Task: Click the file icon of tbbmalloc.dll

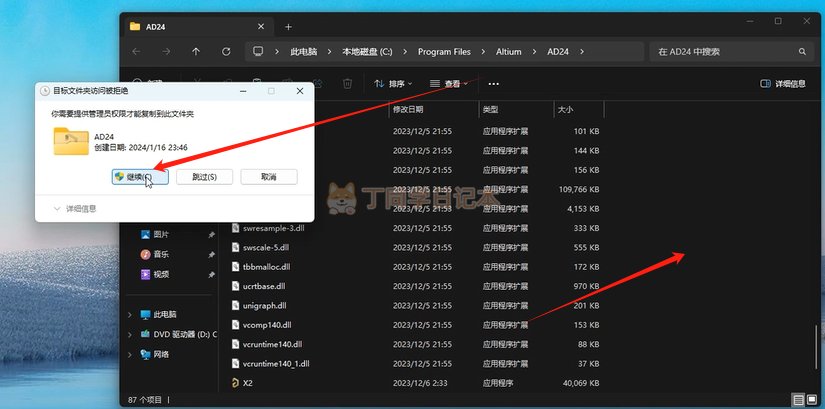Action: point(235,267)
